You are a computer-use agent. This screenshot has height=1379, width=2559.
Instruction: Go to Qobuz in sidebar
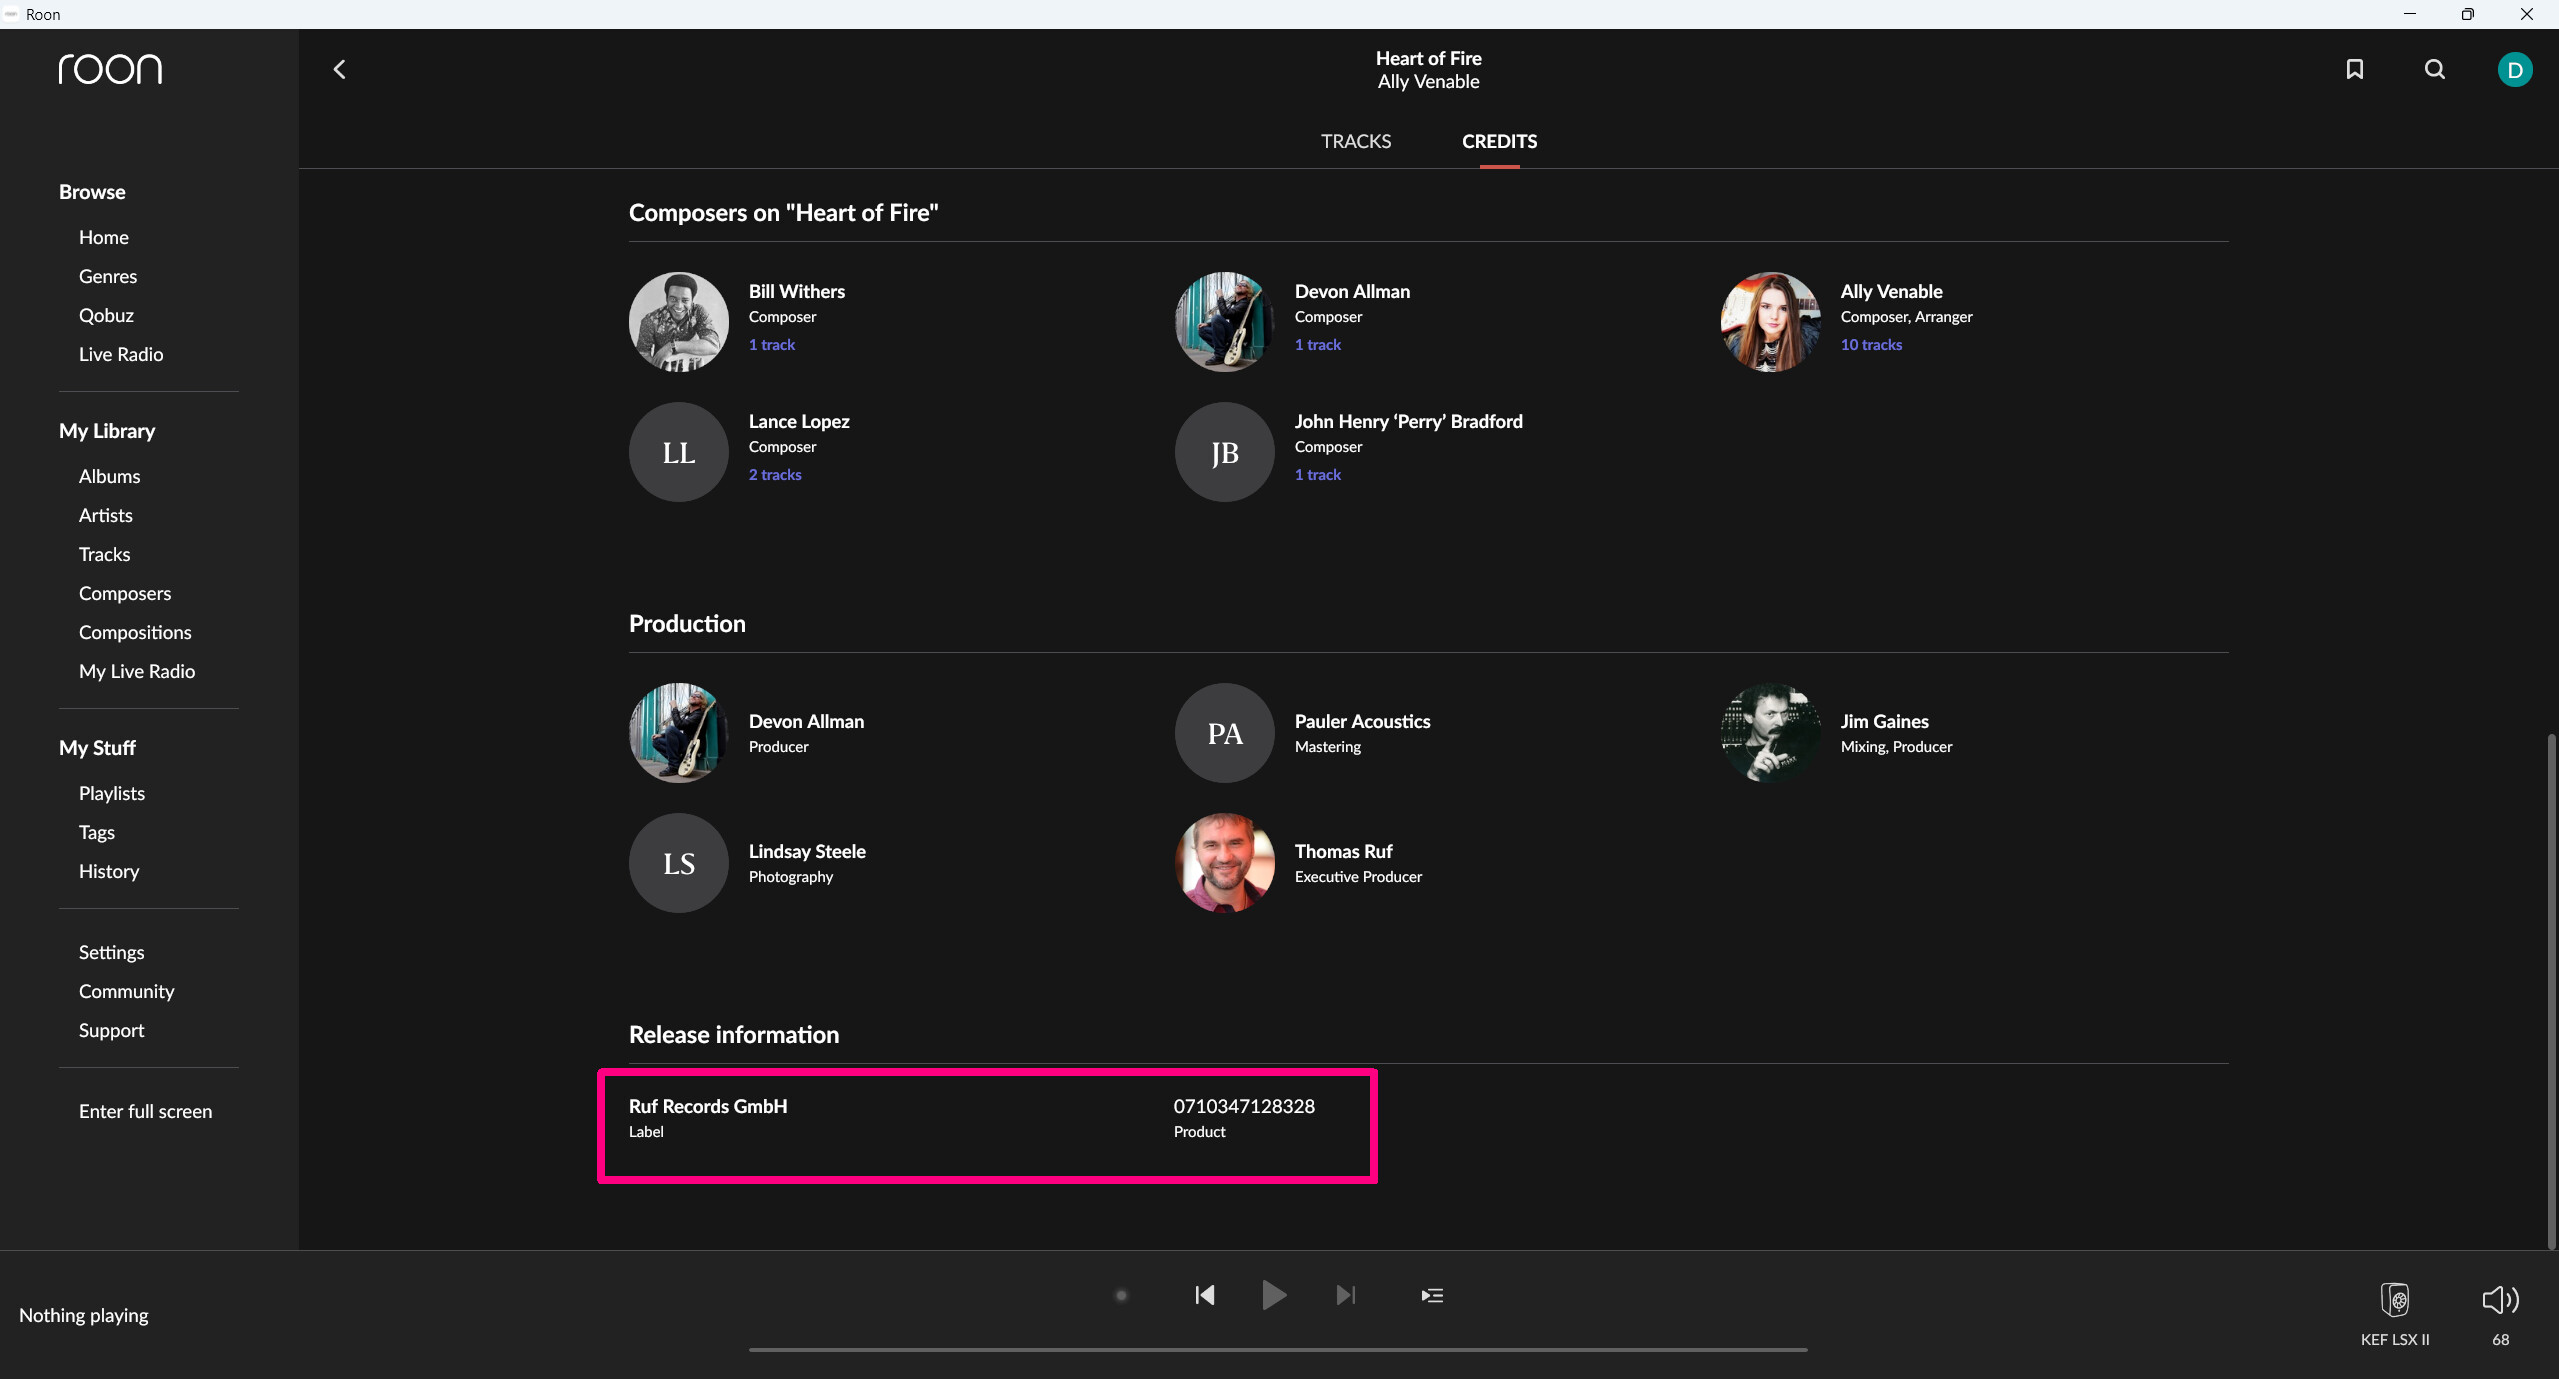pos(106,315)
